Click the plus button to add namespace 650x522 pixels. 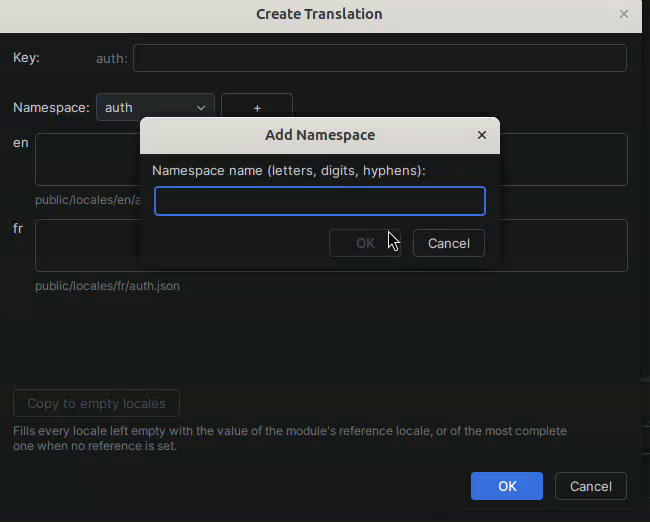tap(257, 107)
